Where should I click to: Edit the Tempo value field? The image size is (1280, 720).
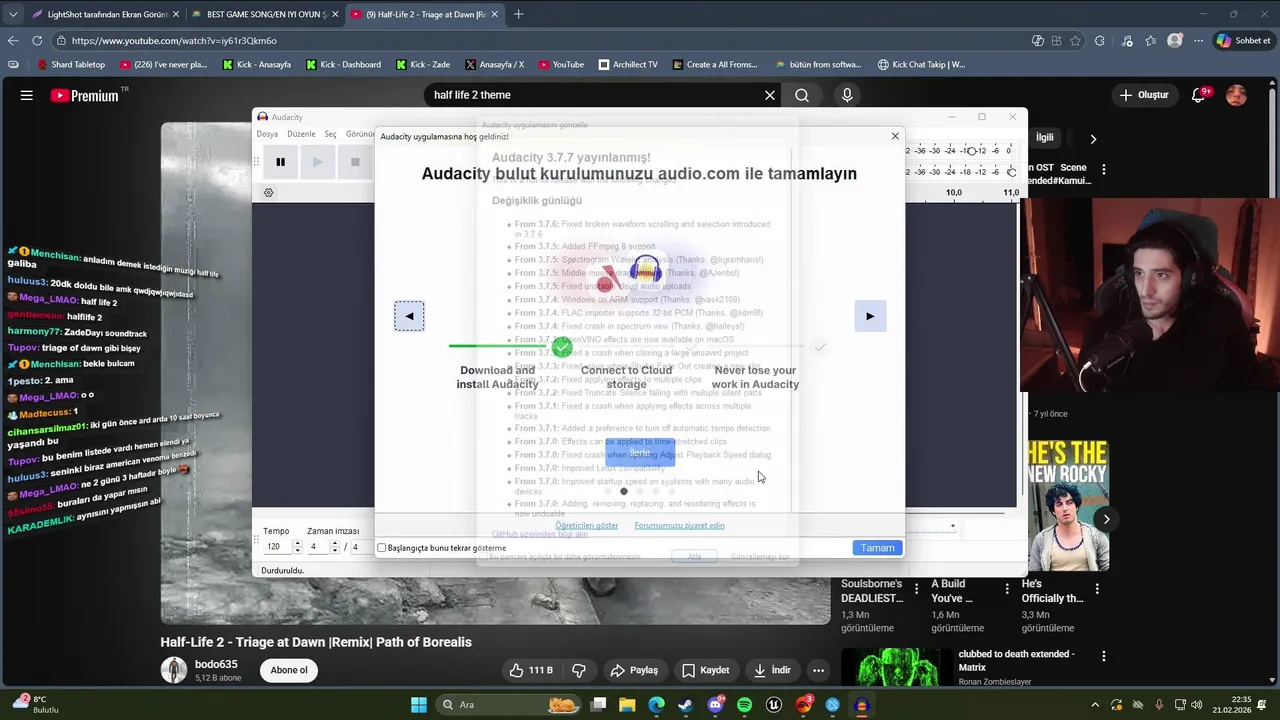(278, 547)
